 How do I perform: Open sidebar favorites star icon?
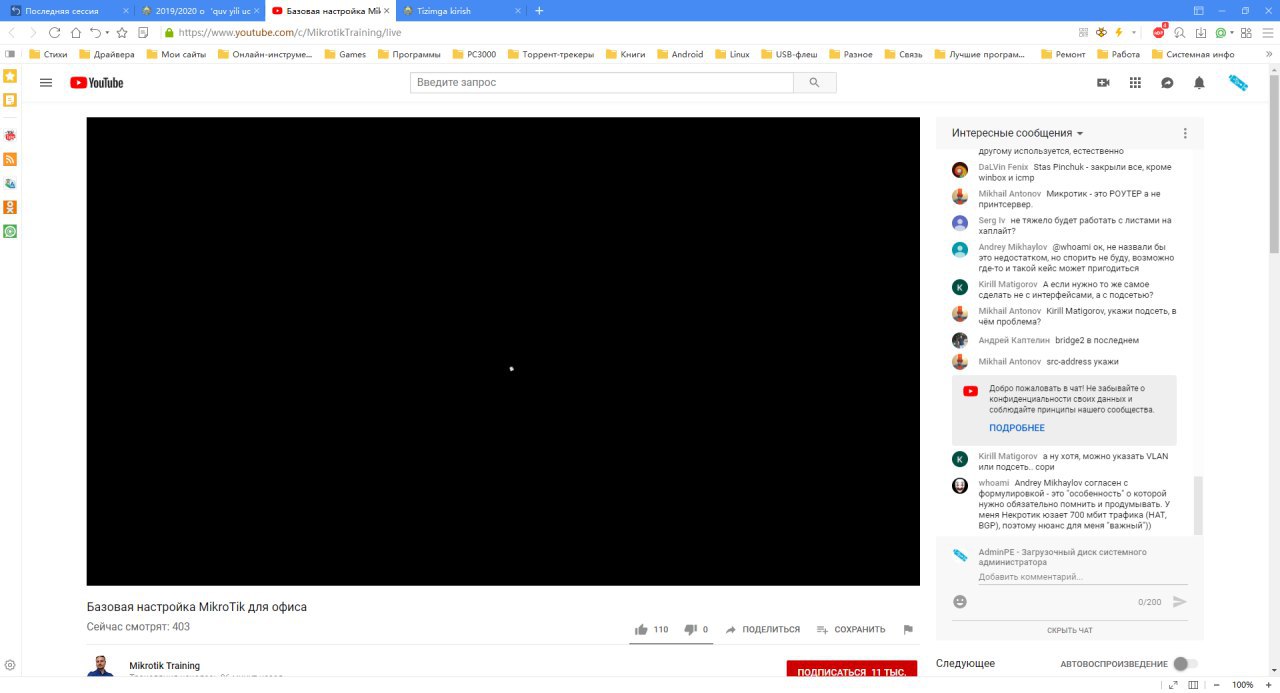click(10, 76)
